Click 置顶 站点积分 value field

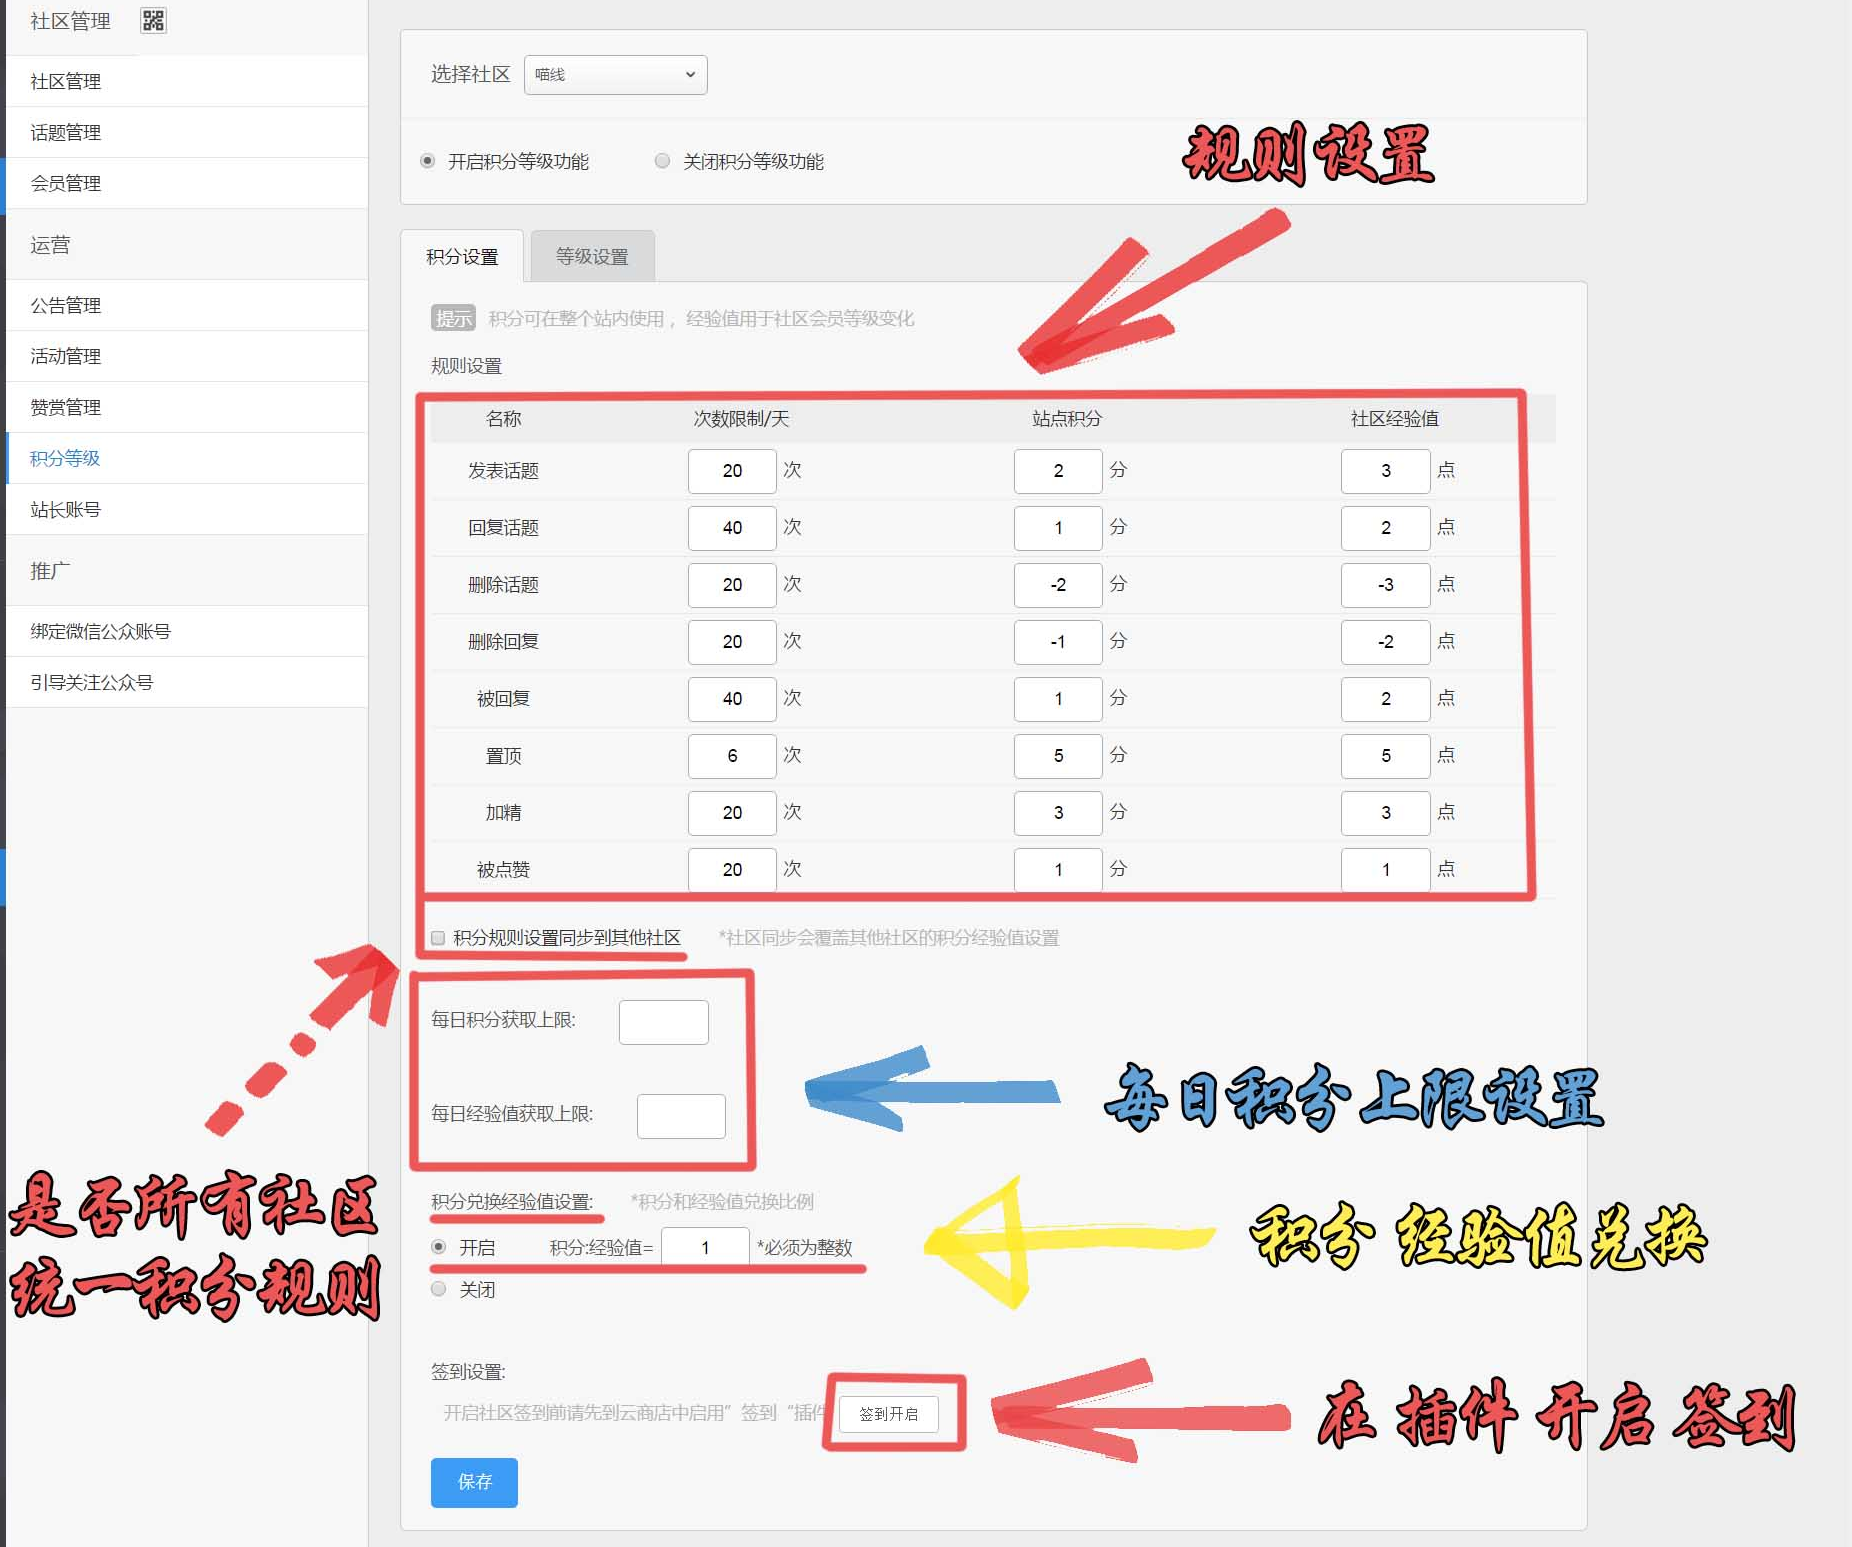pyautogui.click(x=1057, y=756)
